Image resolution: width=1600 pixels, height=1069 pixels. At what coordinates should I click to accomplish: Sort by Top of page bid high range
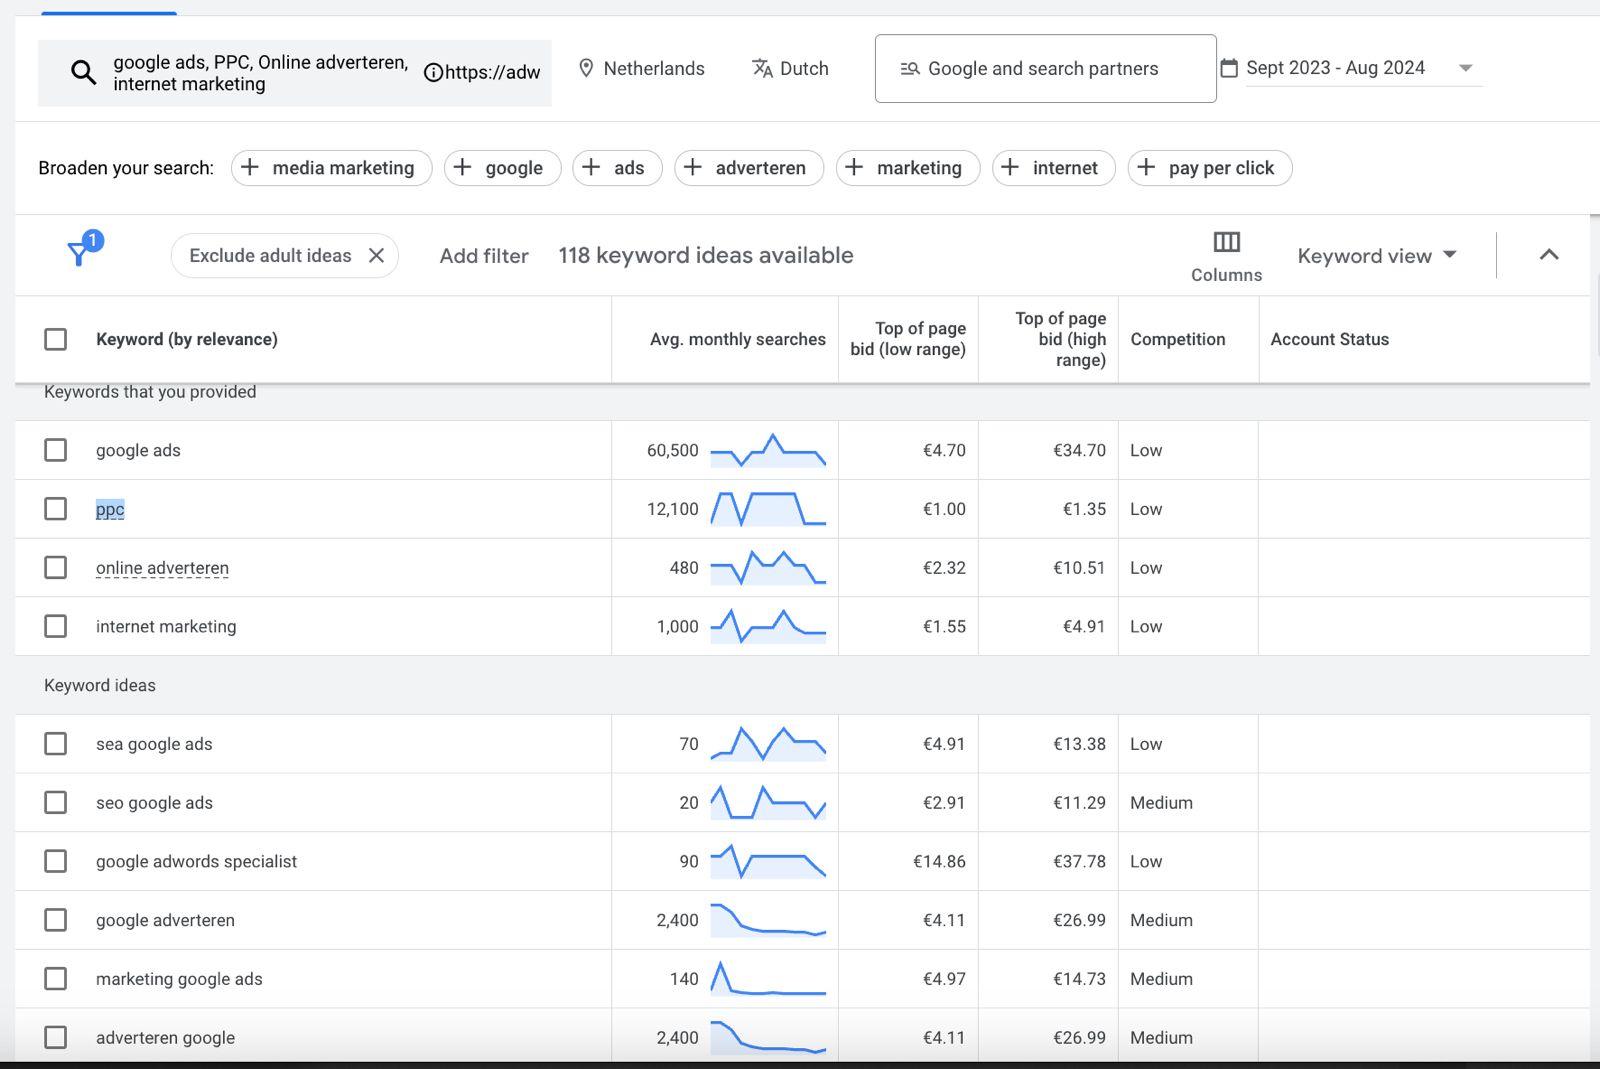coord(1060,339)
